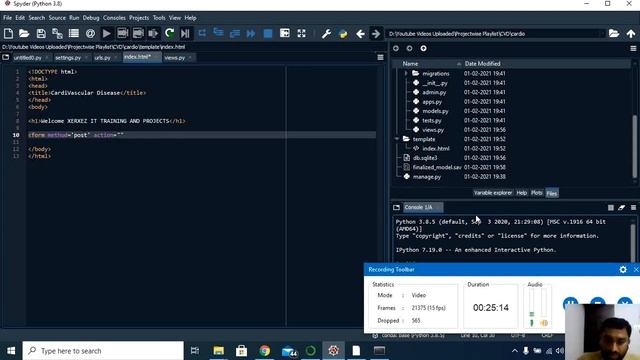The image size is (640, 360).
Task: Clear console variables with eraser icon
Action: click(x=621, y=207)
